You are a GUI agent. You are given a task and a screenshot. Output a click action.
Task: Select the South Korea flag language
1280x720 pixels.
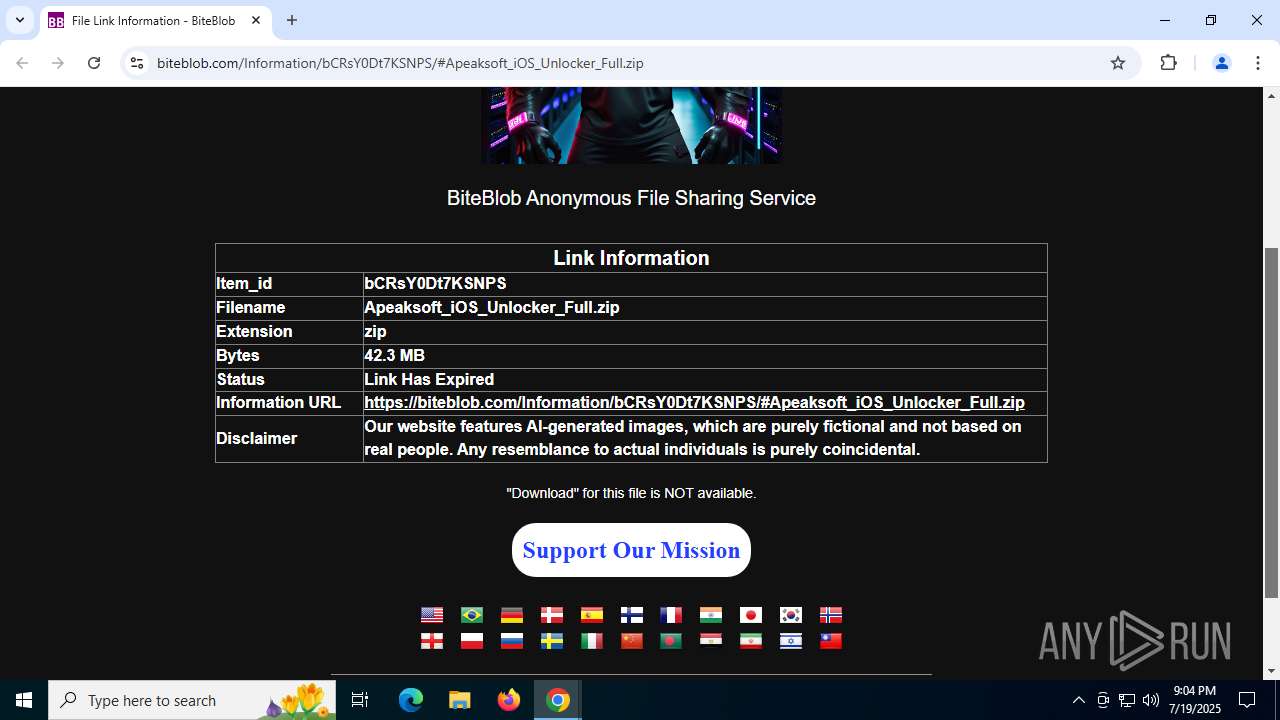(x=791, y=615)
